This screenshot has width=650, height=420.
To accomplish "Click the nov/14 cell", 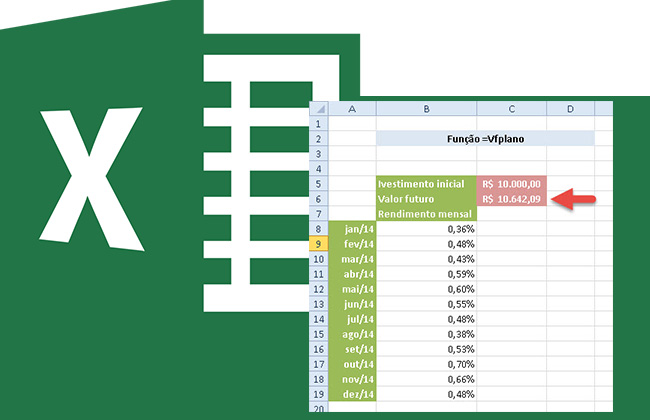I will [352, 379].
